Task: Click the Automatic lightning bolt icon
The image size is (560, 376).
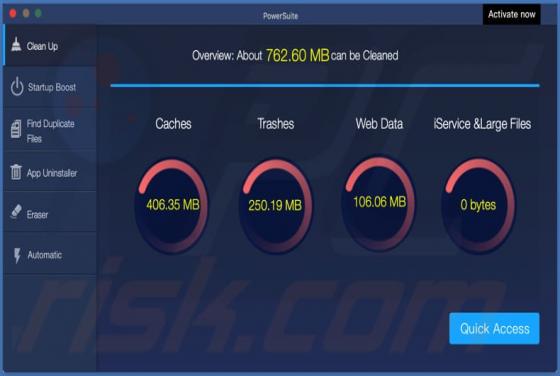Action: pos(17,255)
